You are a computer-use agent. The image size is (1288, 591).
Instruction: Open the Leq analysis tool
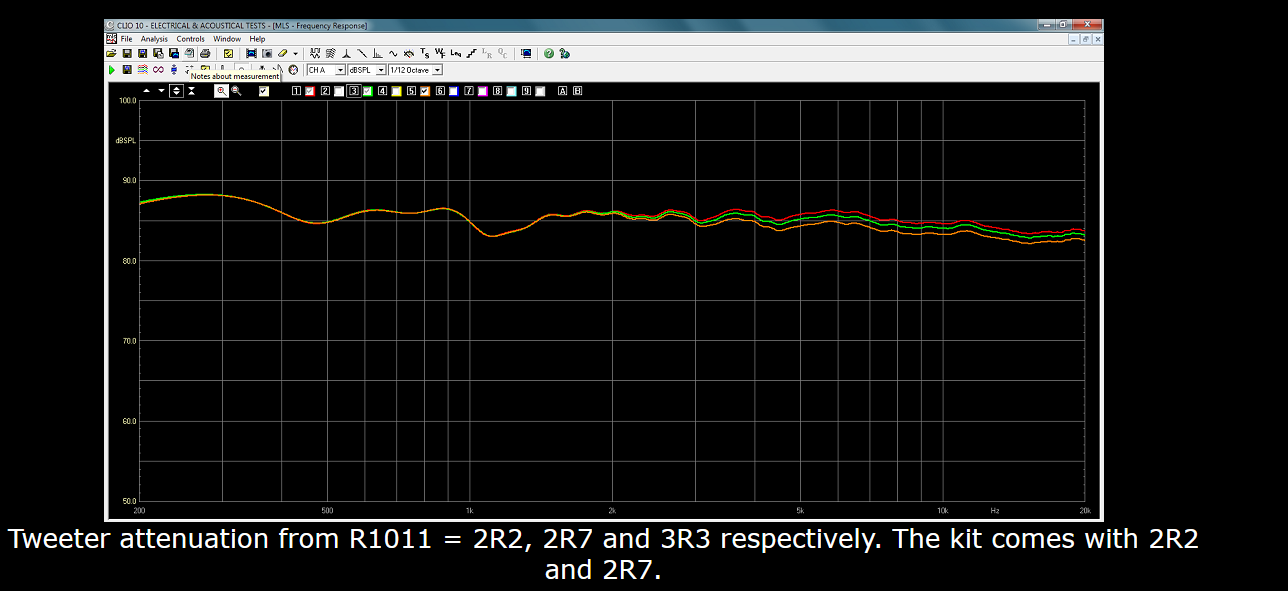(455, 53)
